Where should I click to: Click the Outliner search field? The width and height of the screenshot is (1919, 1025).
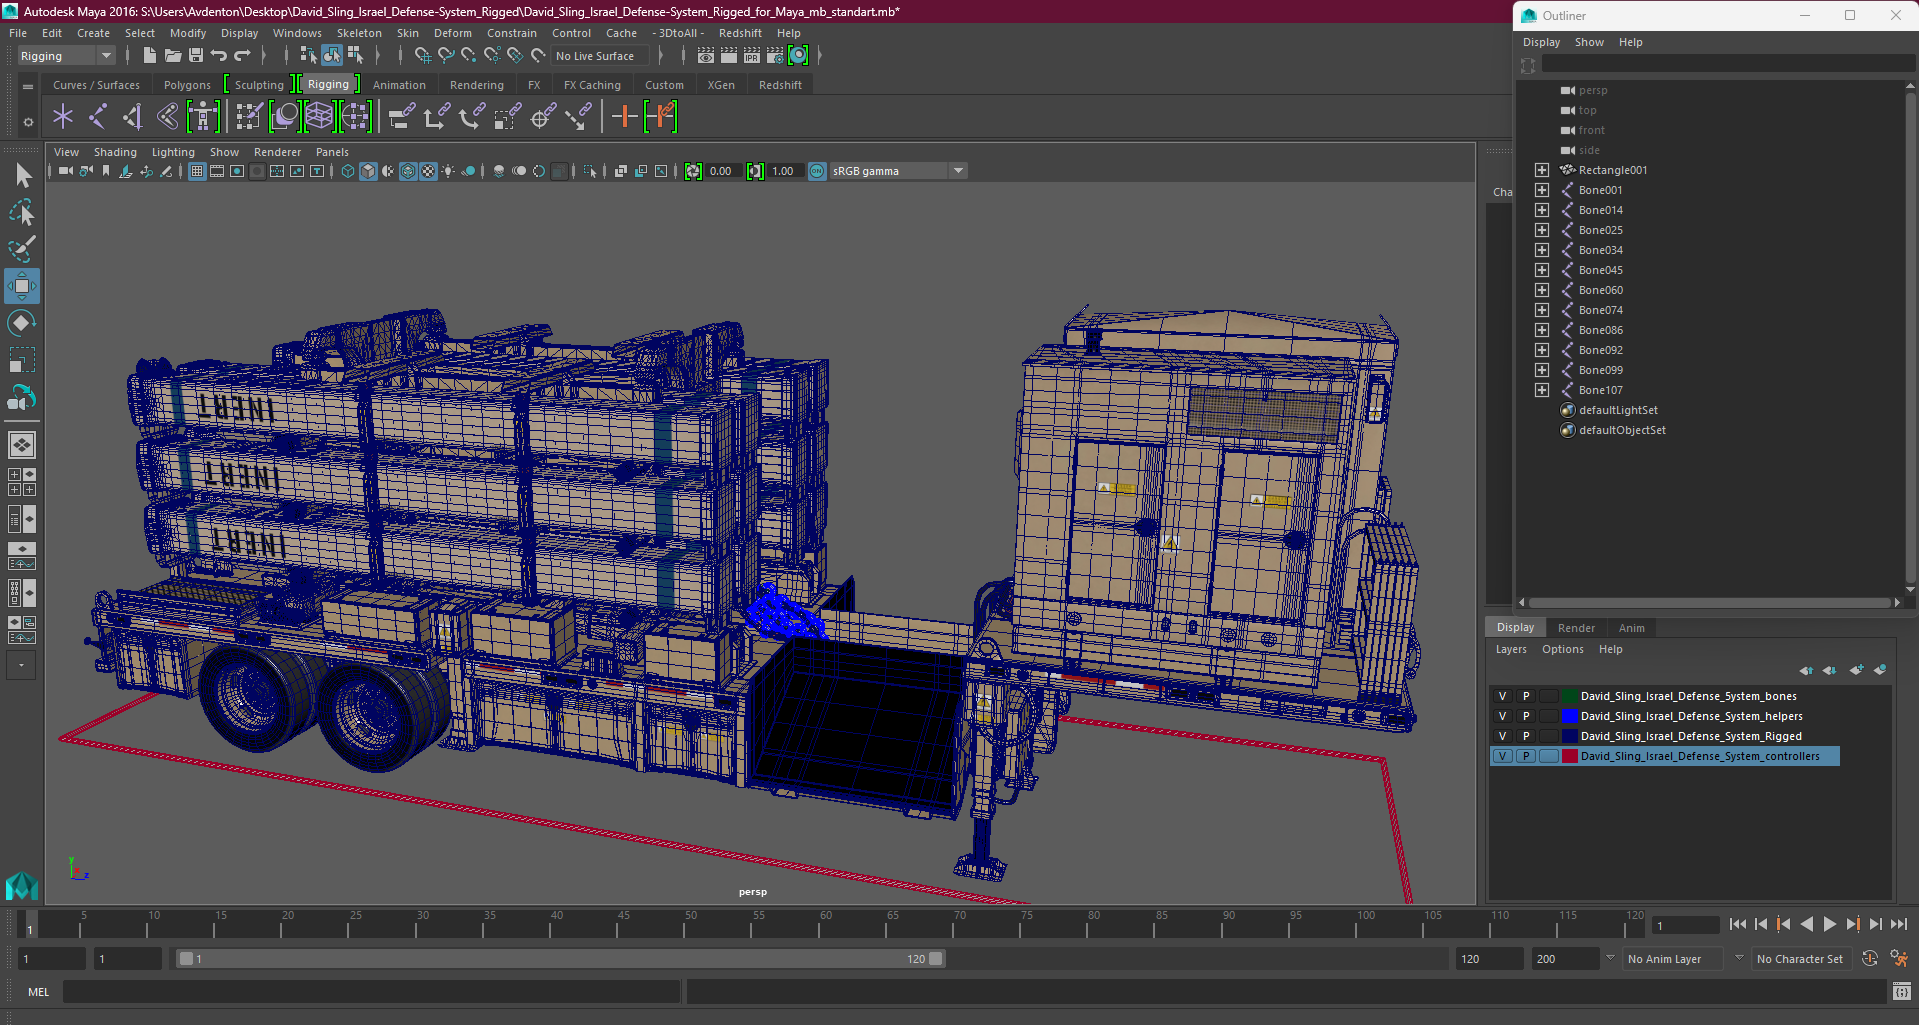click(x=1727, y=65)
